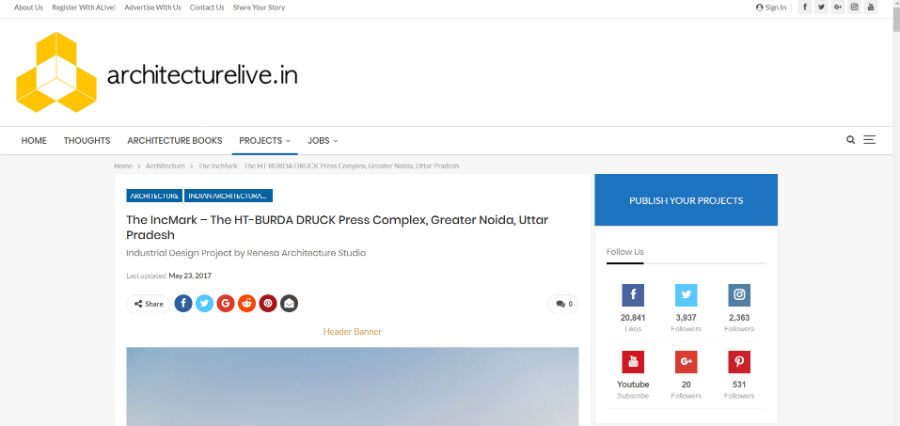
Task: Open About Us link
Action: pos(29,7)
